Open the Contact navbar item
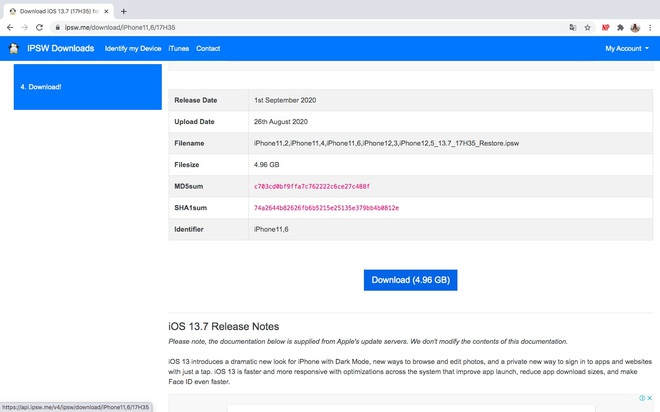 (208, 48)
